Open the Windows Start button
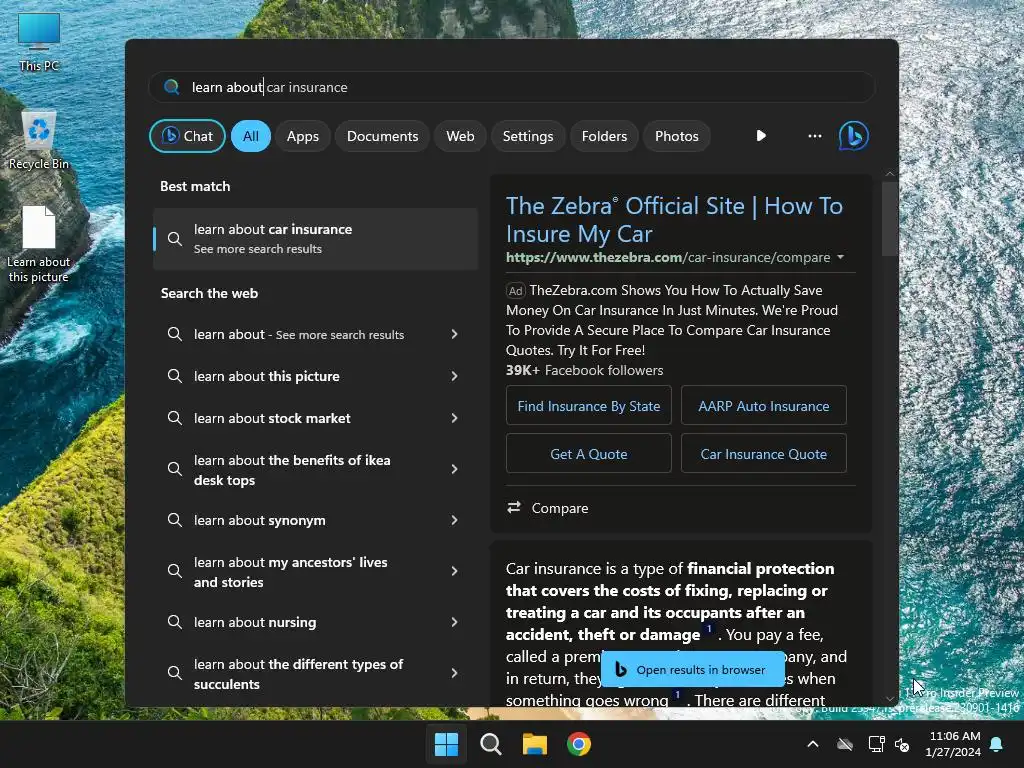The height and width of the screenshot is (768, 1024). [x=447, y=744]
